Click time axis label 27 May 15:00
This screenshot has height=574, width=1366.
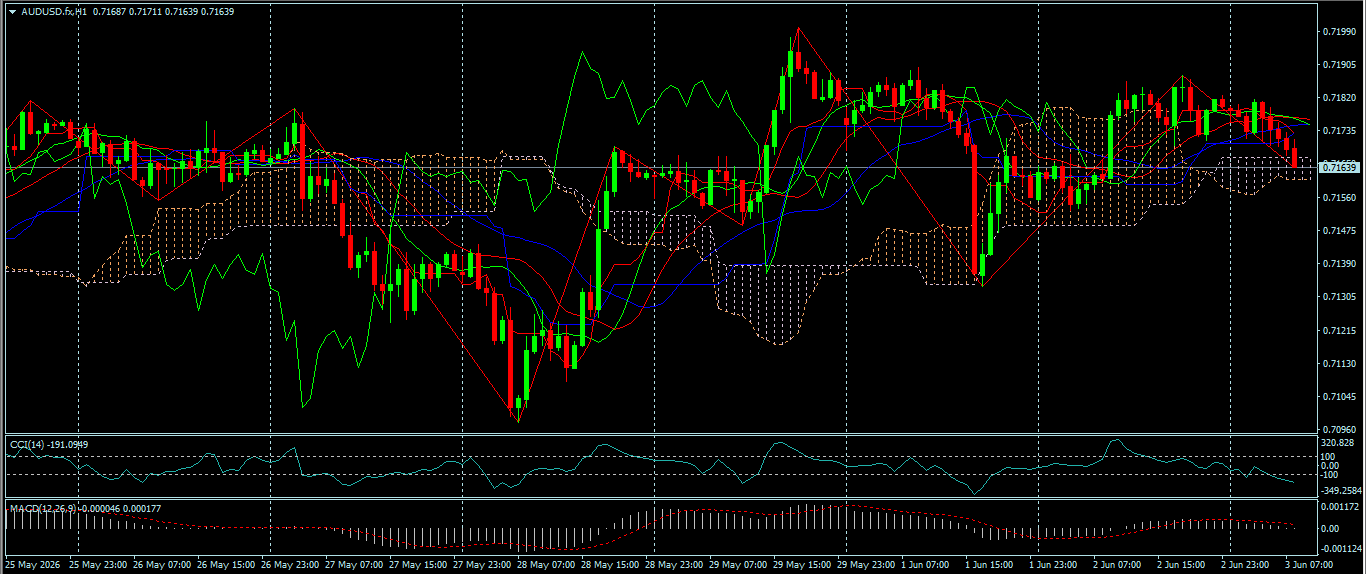point(418,565)
